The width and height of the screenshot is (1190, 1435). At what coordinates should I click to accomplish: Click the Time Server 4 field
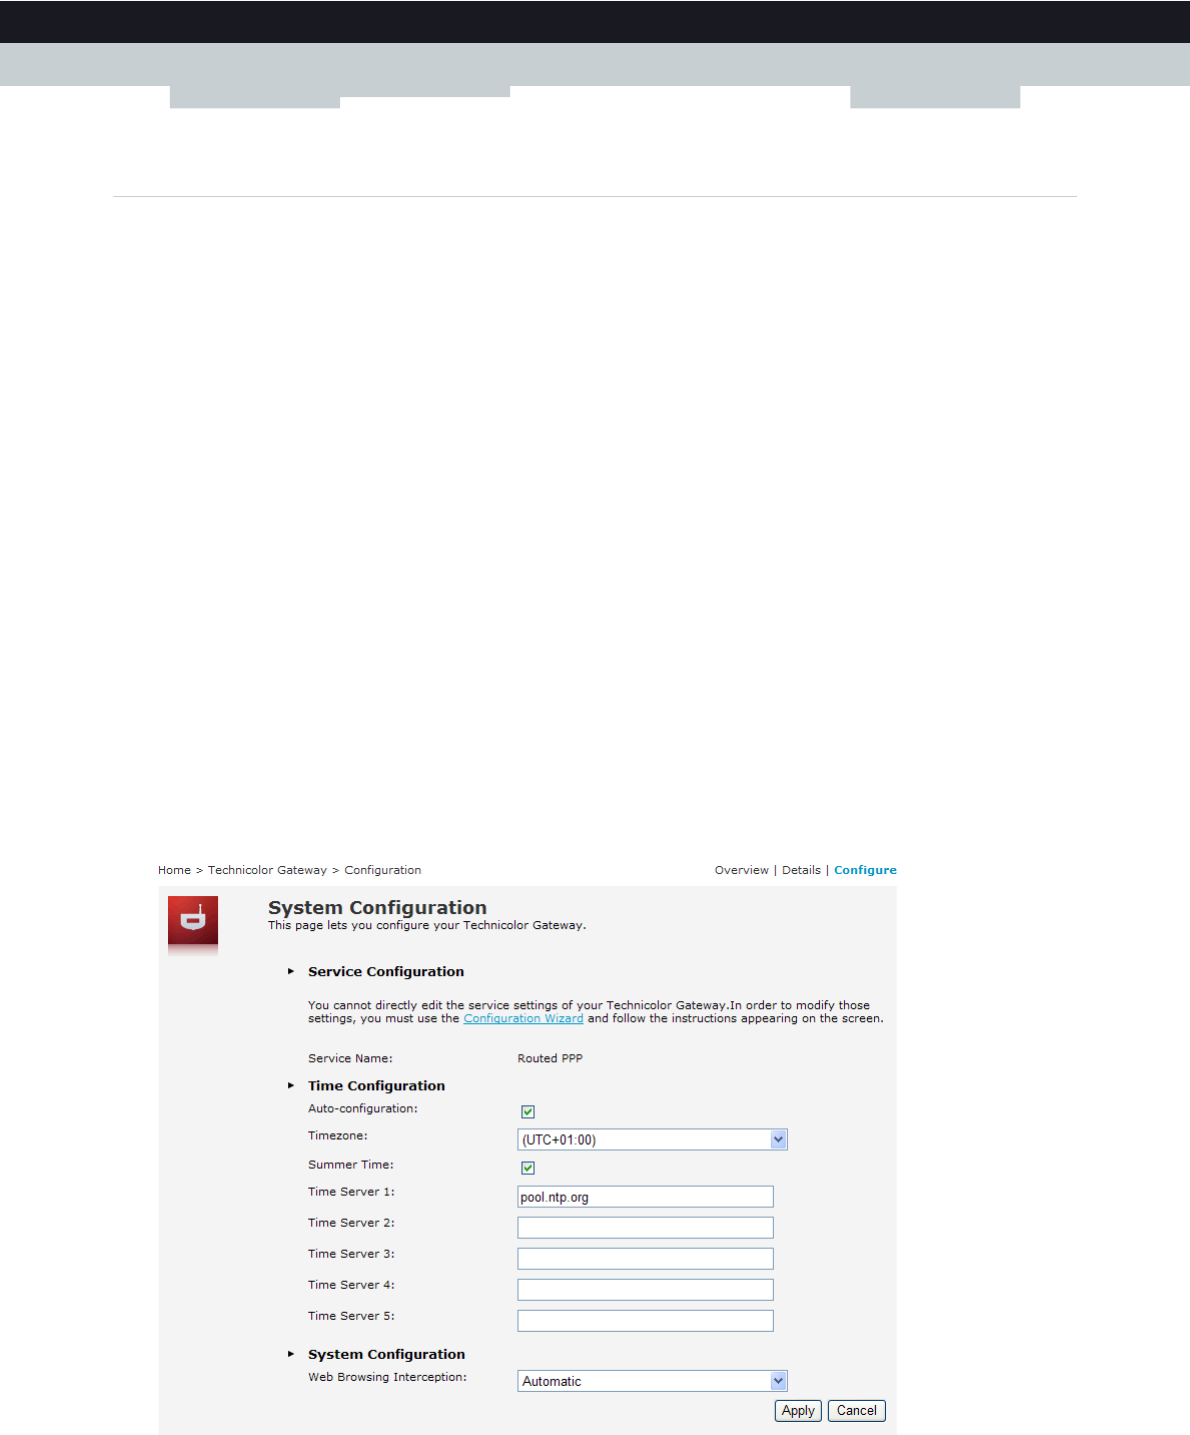tap(645, 1290)
